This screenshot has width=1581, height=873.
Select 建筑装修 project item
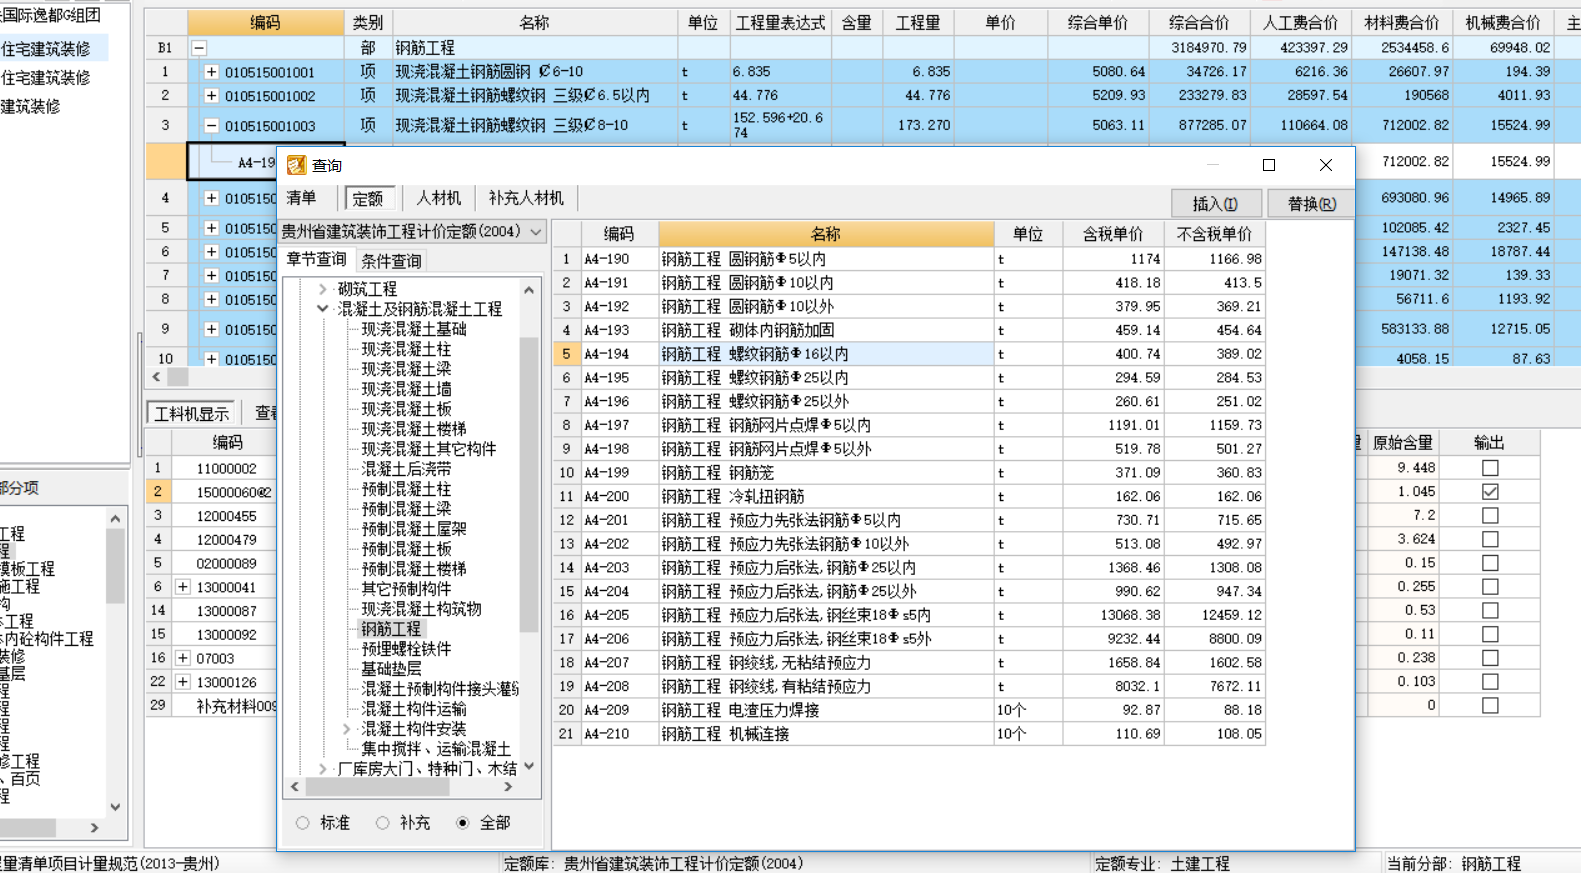[30, 106]
